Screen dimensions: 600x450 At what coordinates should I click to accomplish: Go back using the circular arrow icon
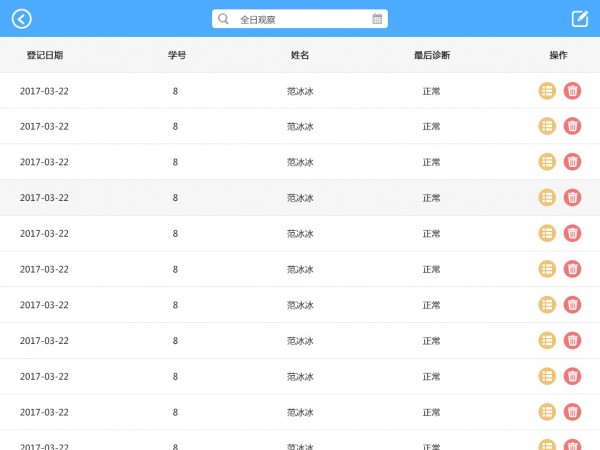click(x=22, y=19)
